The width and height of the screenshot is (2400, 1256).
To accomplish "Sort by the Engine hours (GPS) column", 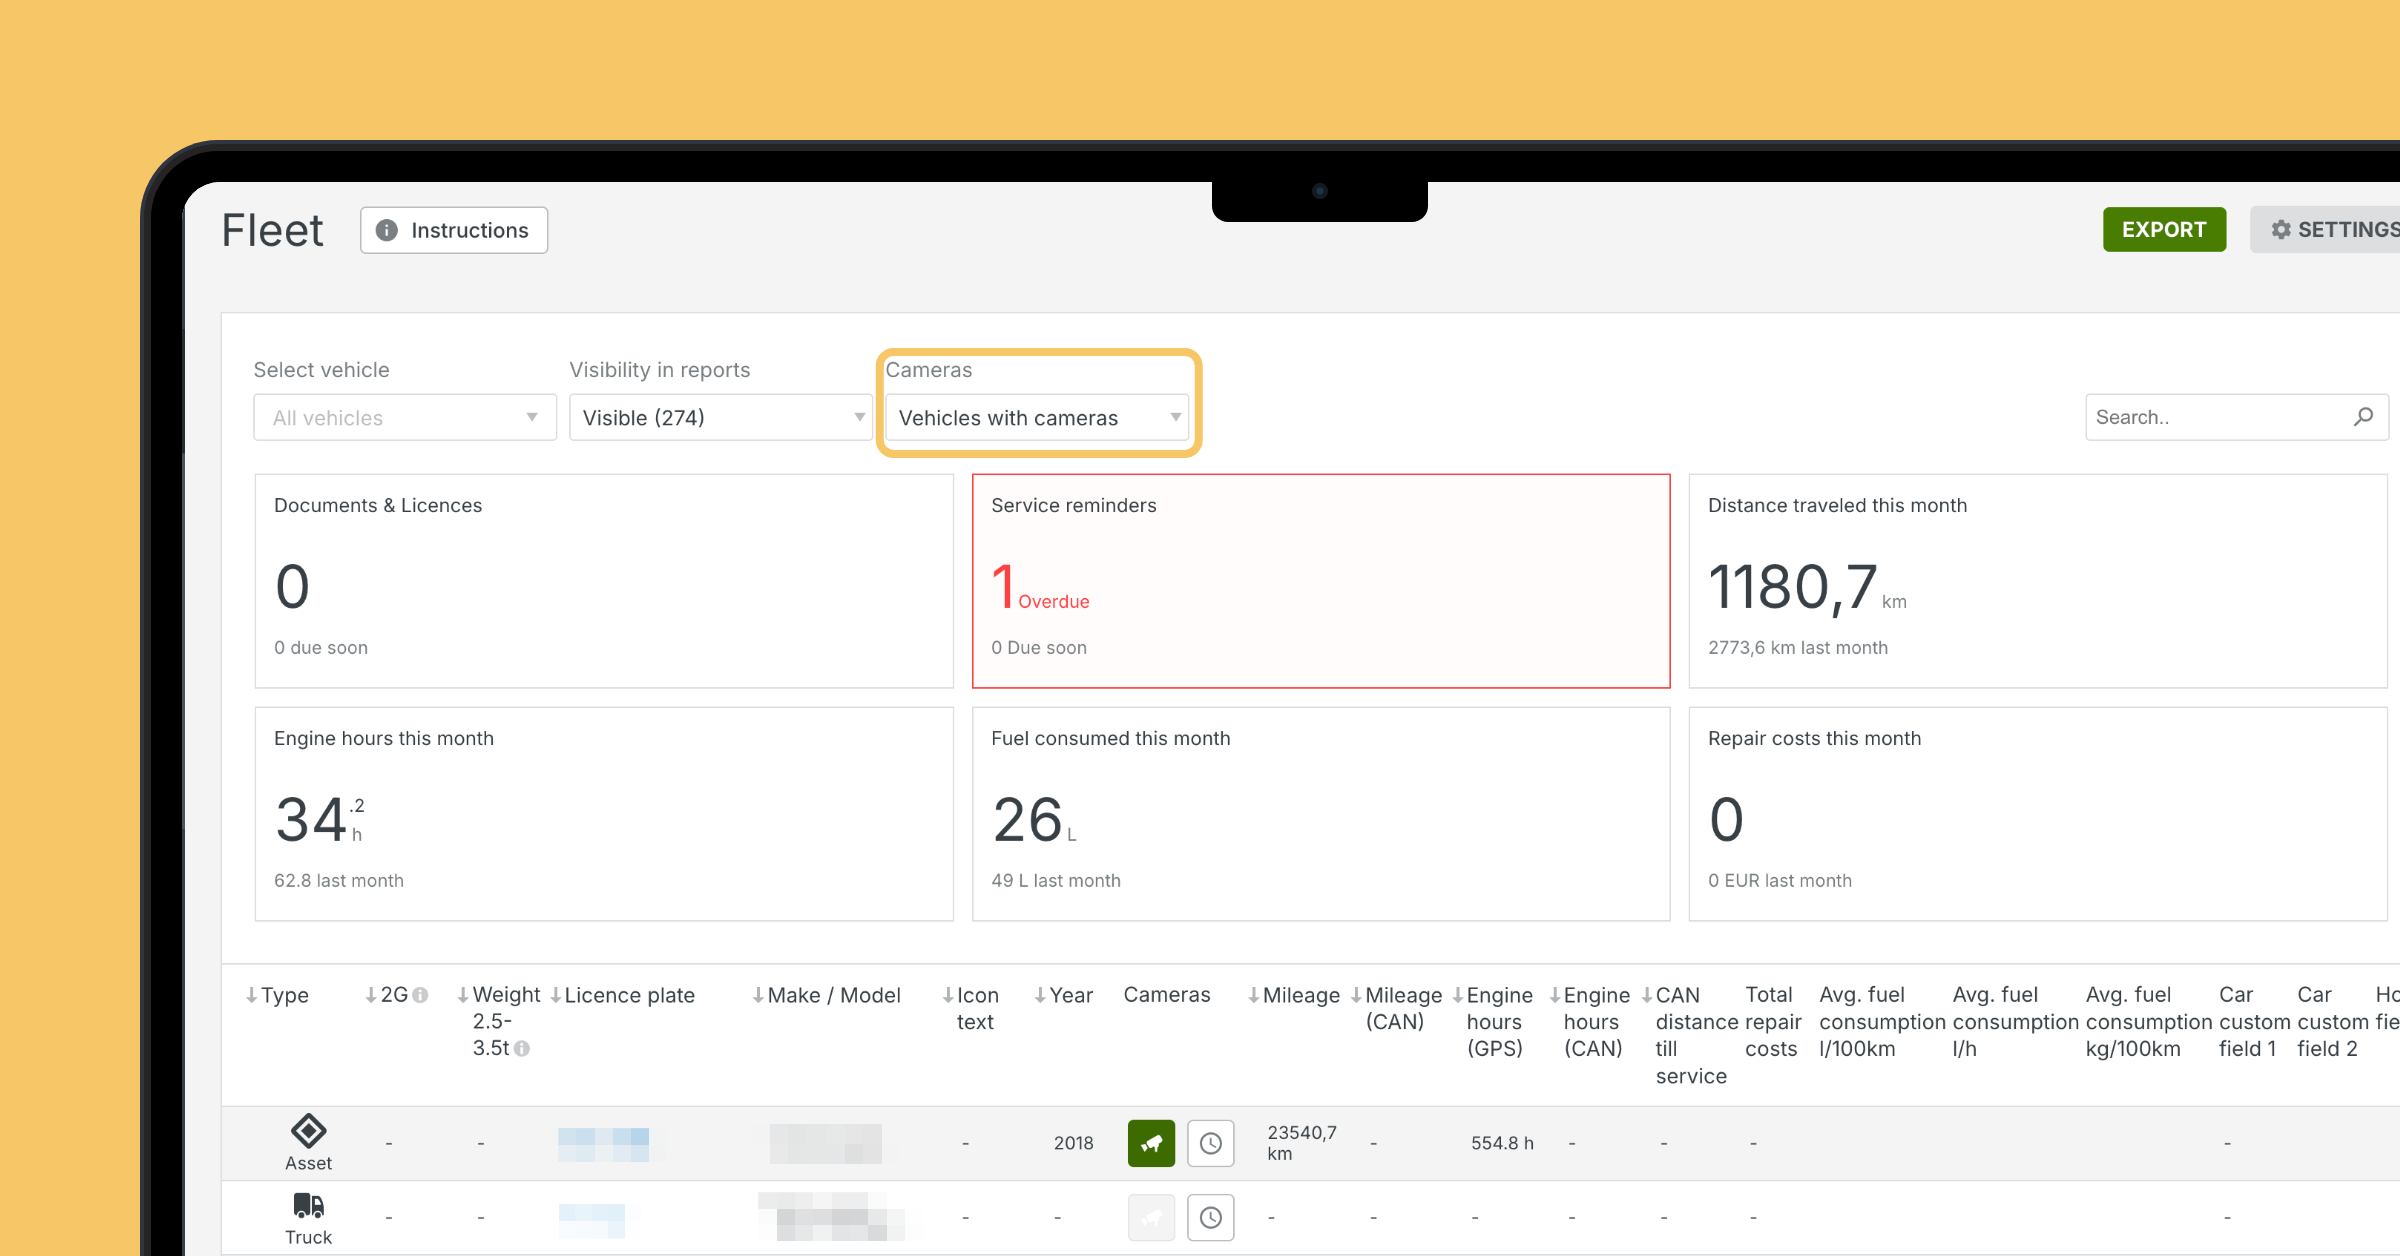I will [x=1492, y=1021].
